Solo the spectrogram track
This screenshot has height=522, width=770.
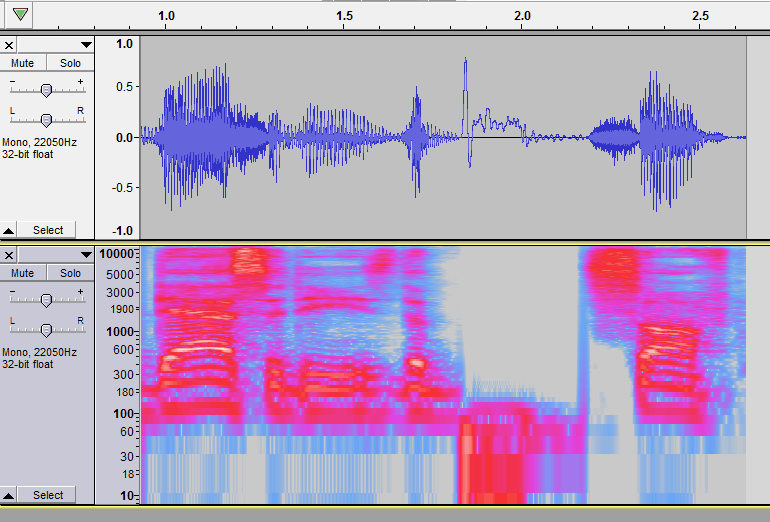(70, 273)
